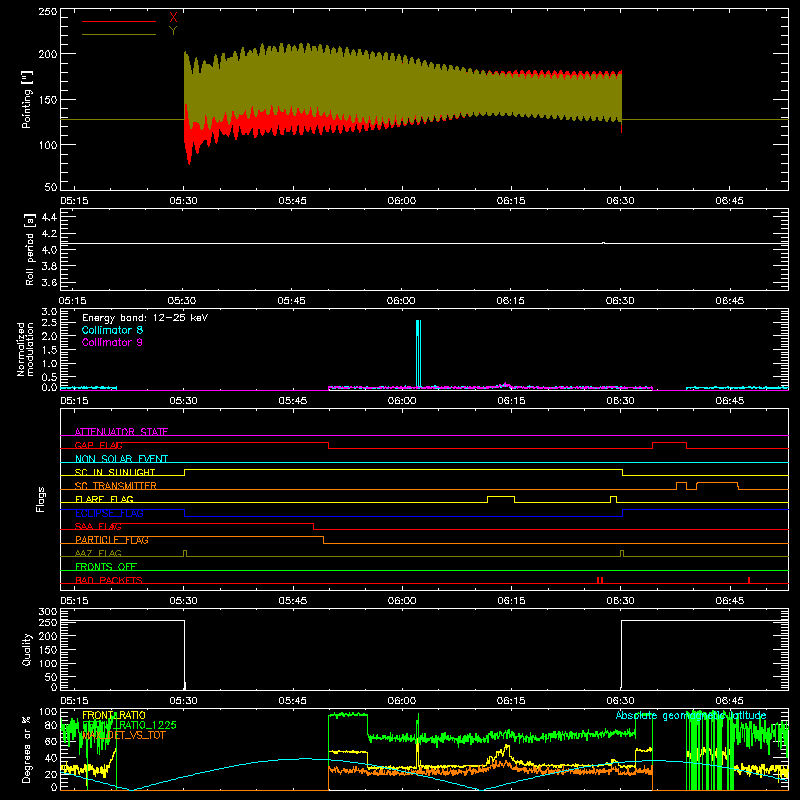Click the AAZ_FLAG label
This screenshot has width=800, height=800.
click(98, 553)
